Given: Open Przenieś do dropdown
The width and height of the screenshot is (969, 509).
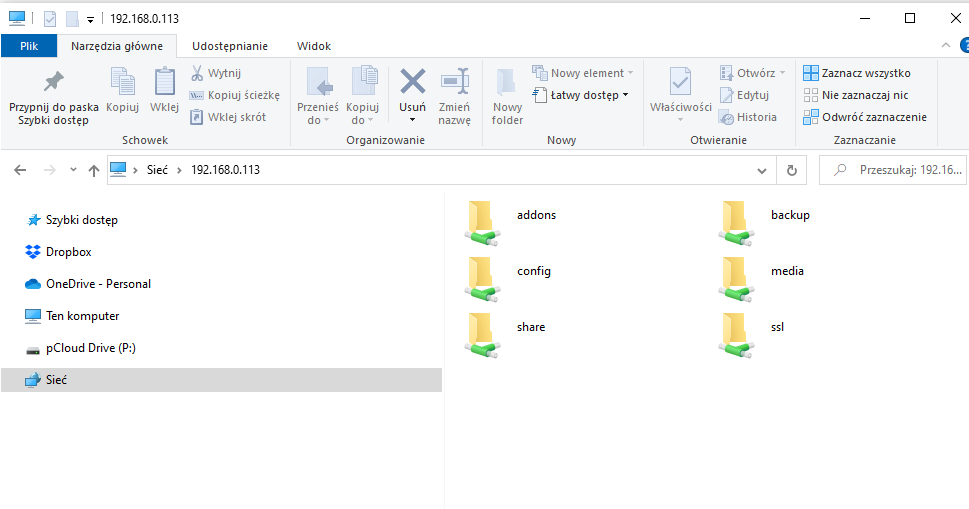Looking at the screenshot, I should [x=318, y=96].
